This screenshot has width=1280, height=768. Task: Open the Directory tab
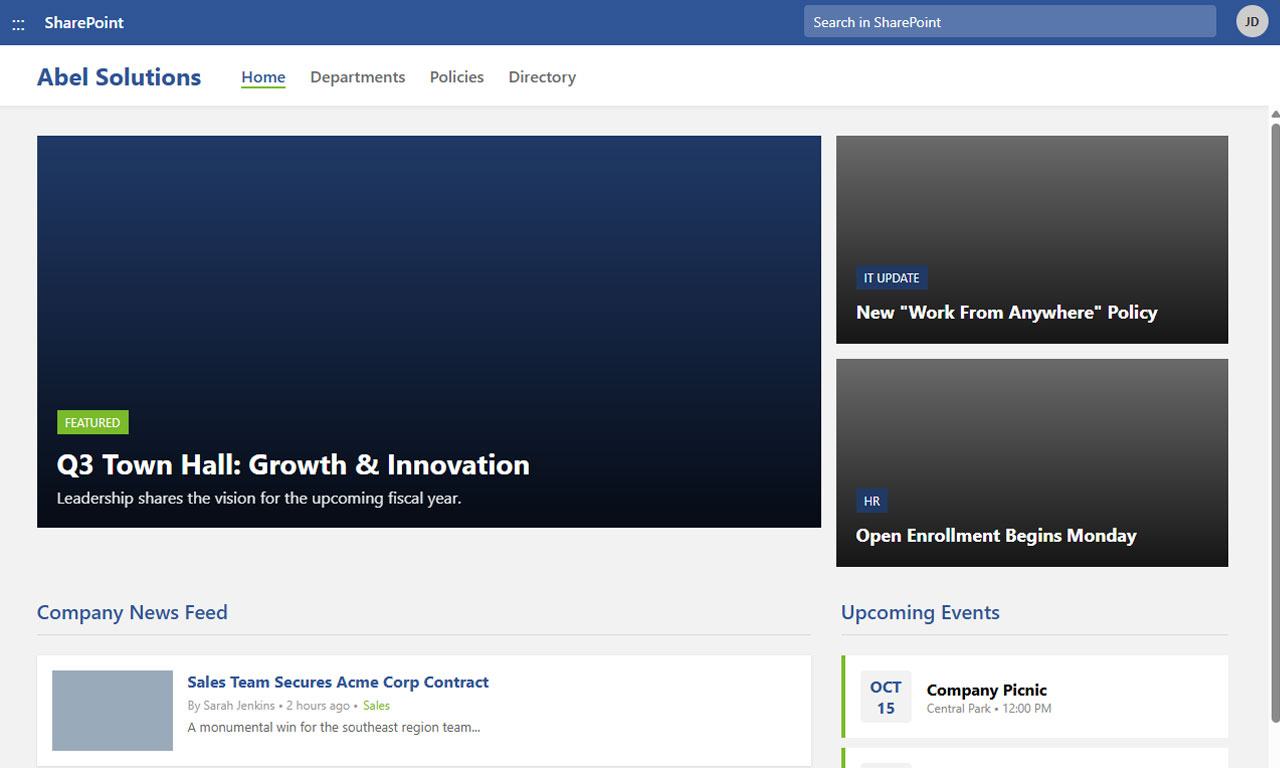point(541,76)
